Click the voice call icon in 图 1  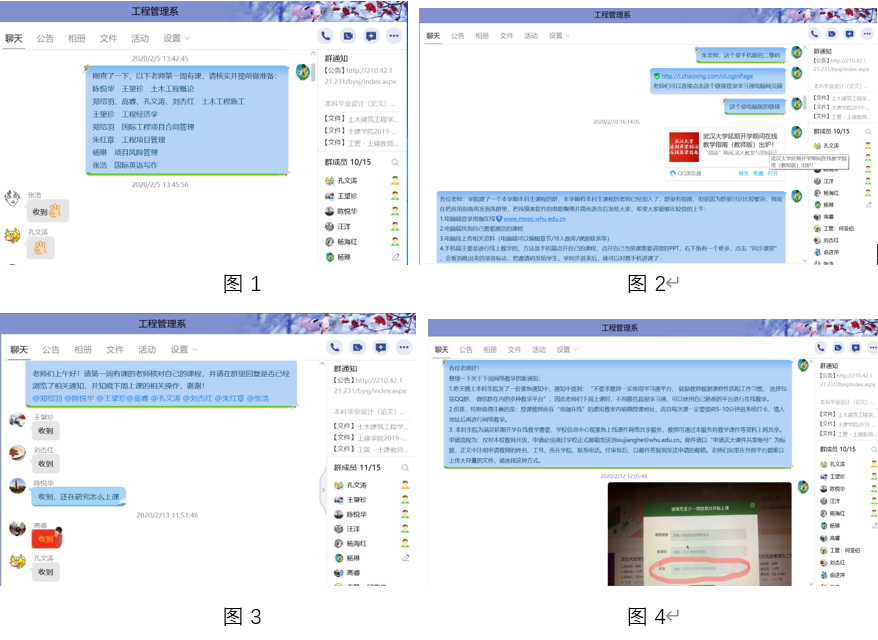tap(326, 36)
